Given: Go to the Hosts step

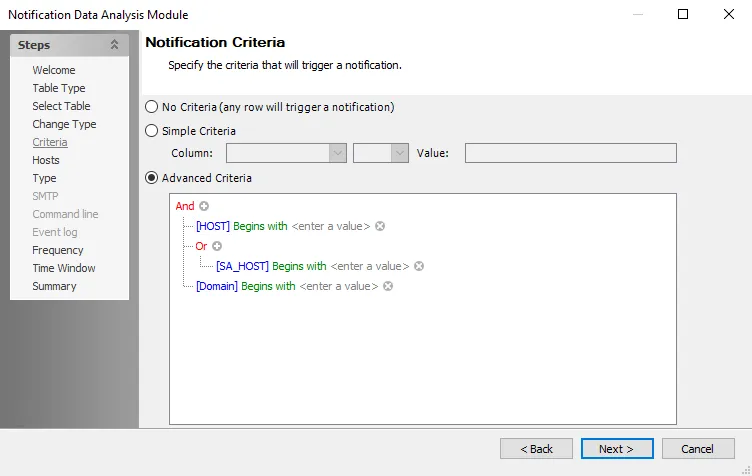Looking at the screenshot, I should click(x=46, y=160).
